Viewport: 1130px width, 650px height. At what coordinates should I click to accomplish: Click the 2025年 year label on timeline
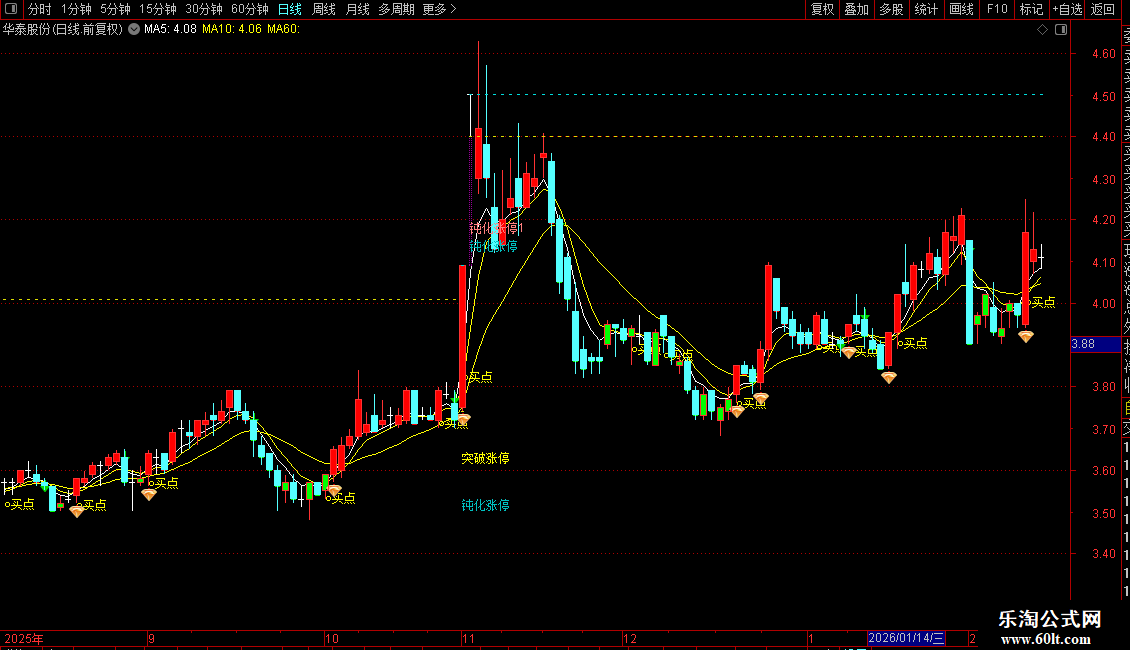click(24, 638)
